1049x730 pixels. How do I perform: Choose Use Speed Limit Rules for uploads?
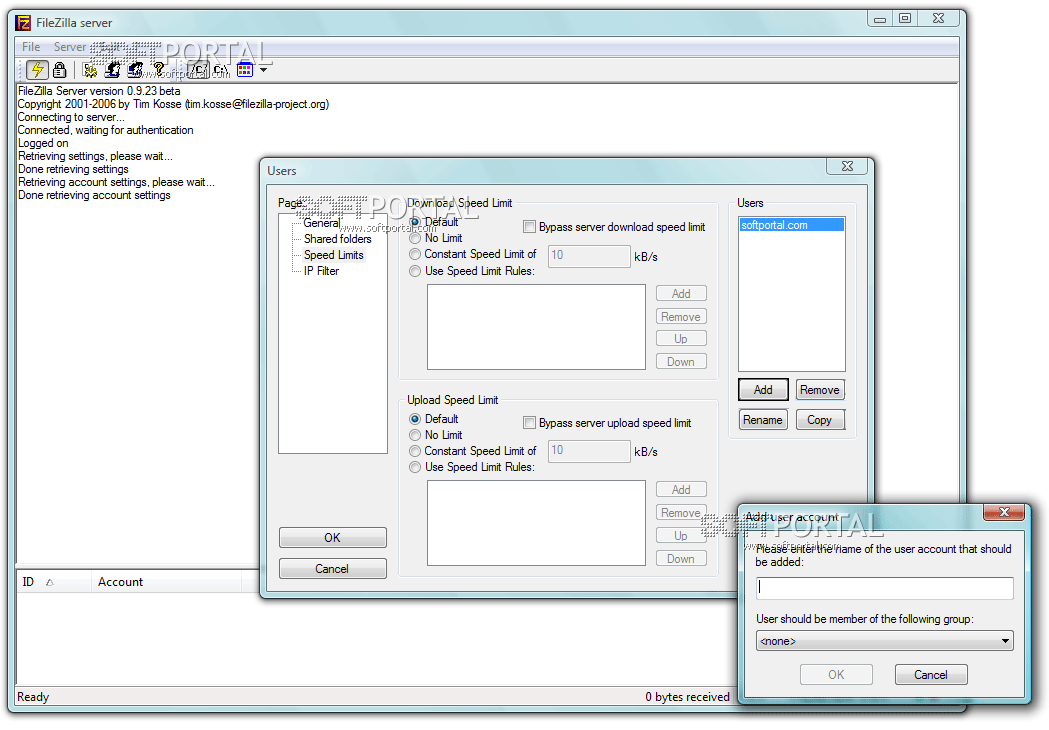coord(415,467)
